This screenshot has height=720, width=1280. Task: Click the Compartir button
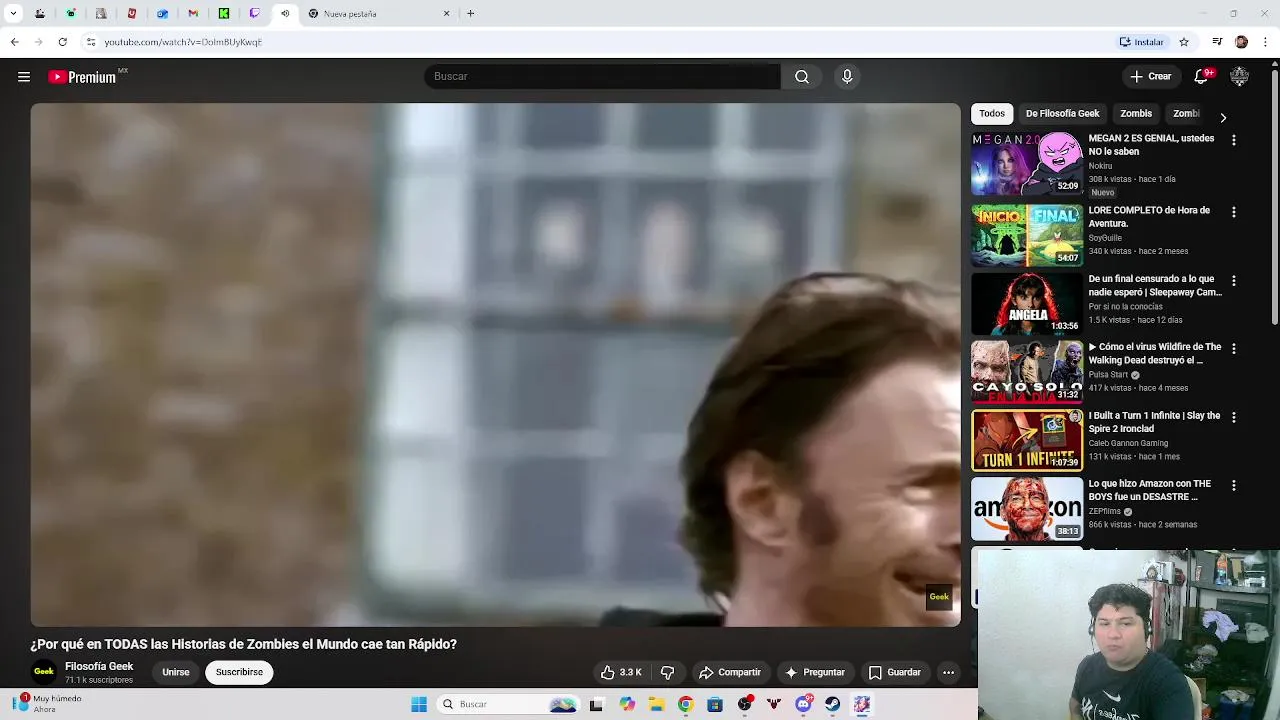[x=730, y=672]
